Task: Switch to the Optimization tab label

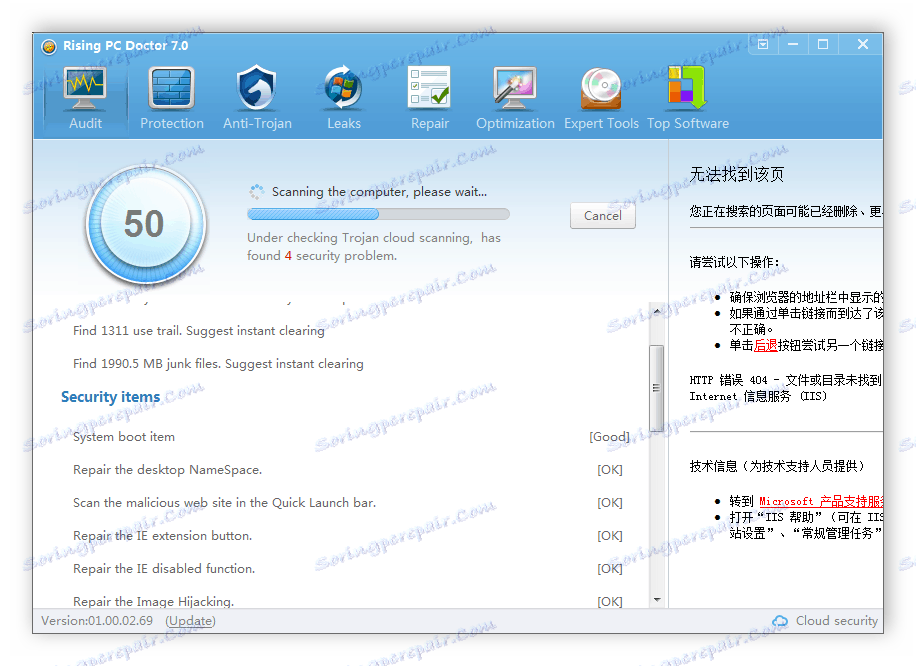Action: pyautogui.click(x=515, y=123)
